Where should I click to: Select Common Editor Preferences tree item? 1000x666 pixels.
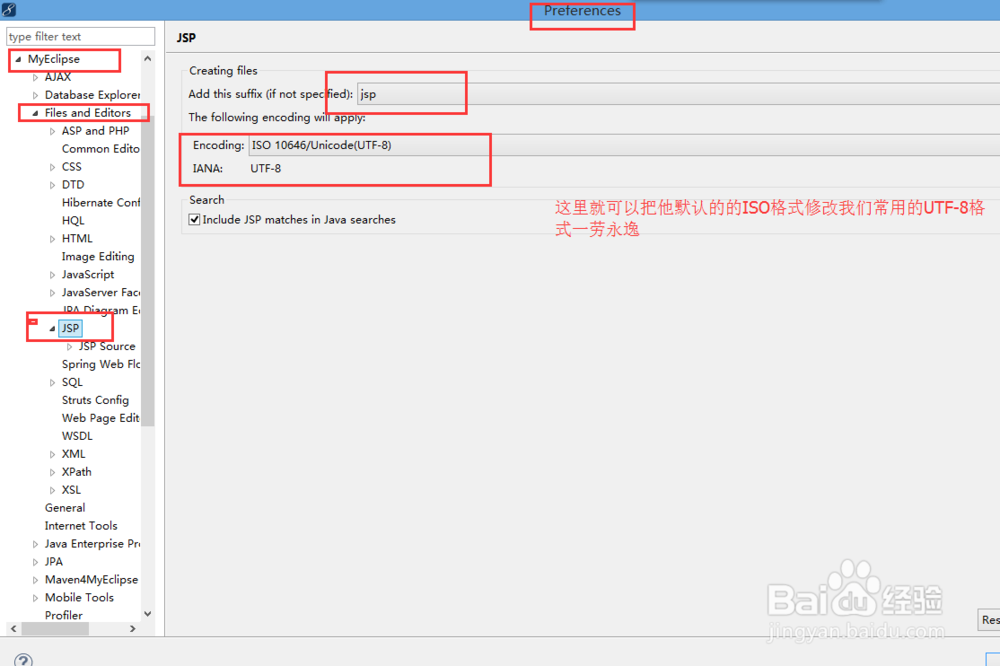(100, 149)
